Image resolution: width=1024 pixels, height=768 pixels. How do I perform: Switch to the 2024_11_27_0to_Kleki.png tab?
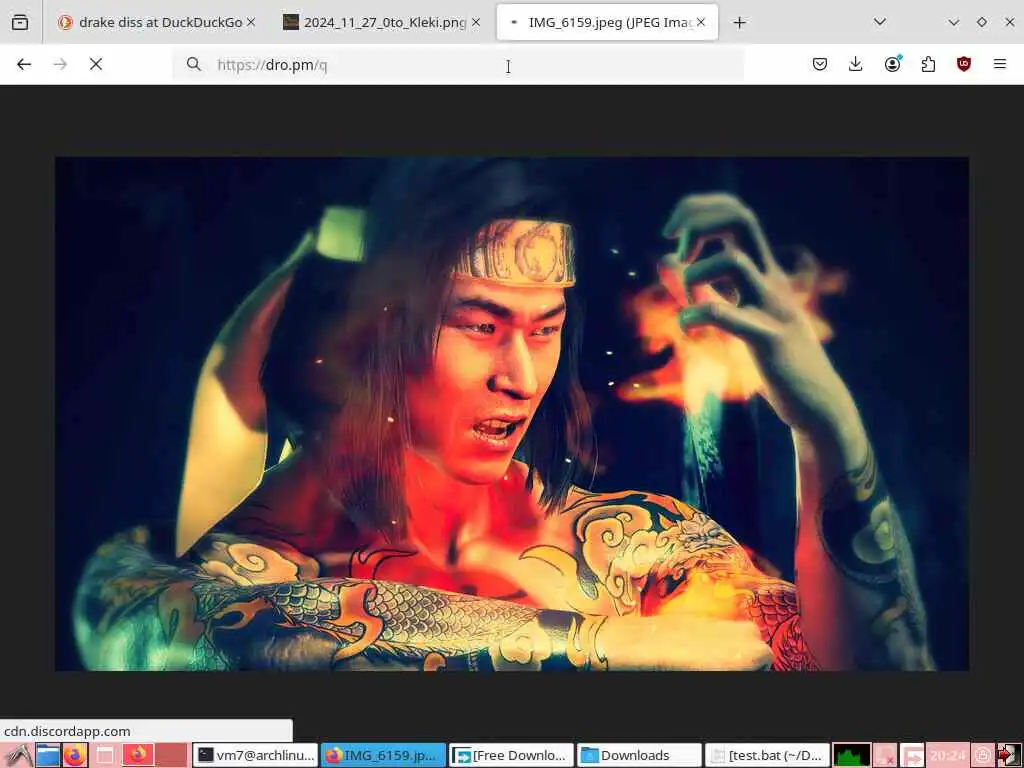pos(383,22)
